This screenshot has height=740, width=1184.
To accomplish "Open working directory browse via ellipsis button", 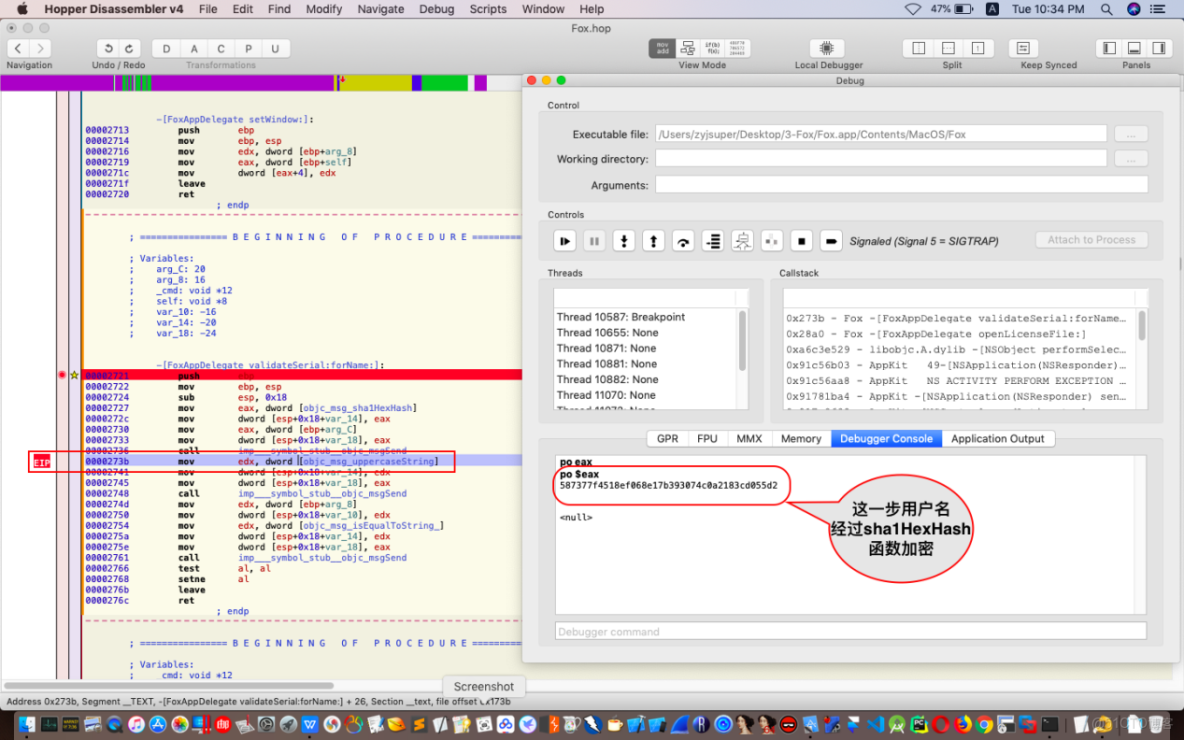I will click(x=1131, y=157).
